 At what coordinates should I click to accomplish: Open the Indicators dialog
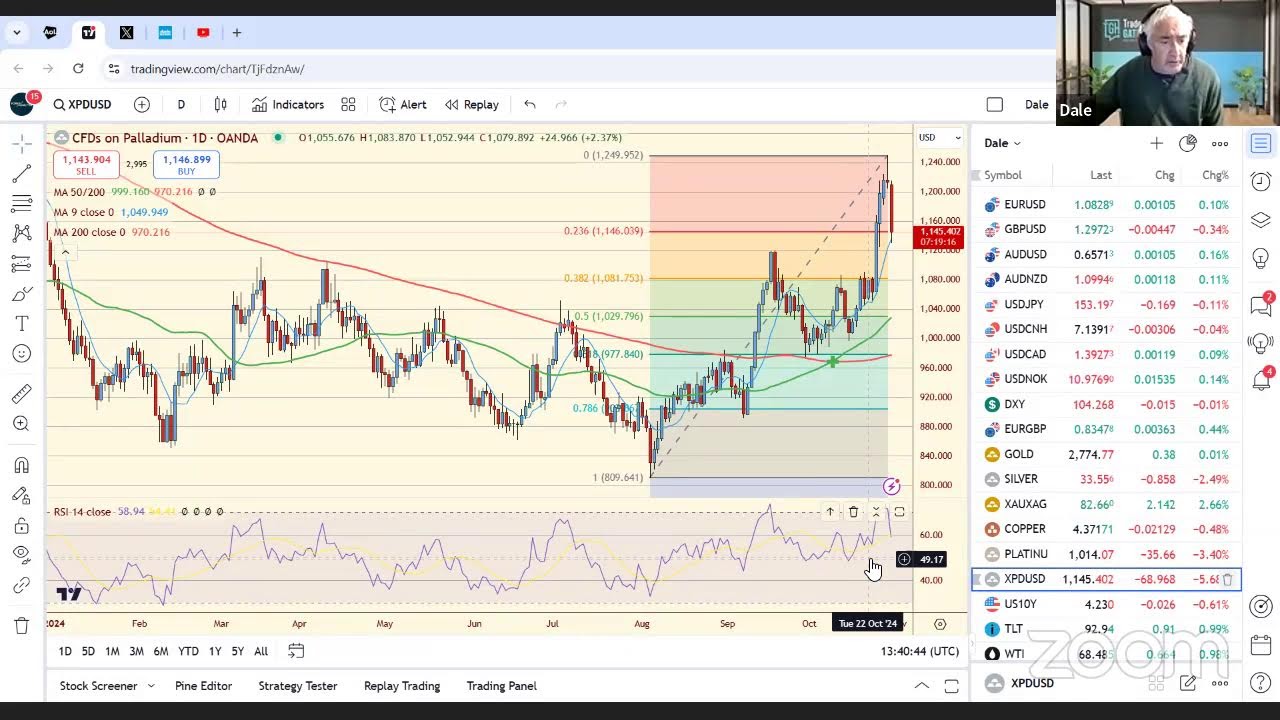(x=288, y=104)
